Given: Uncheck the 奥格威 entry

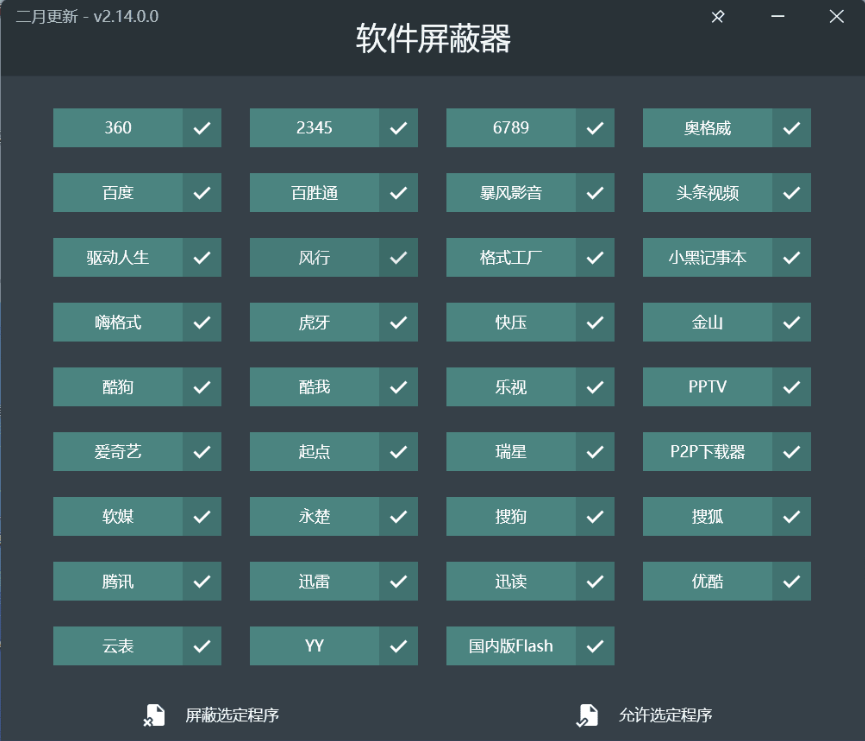Looking at the screenshot, I should pyautogui.click(x=791, y=127).
